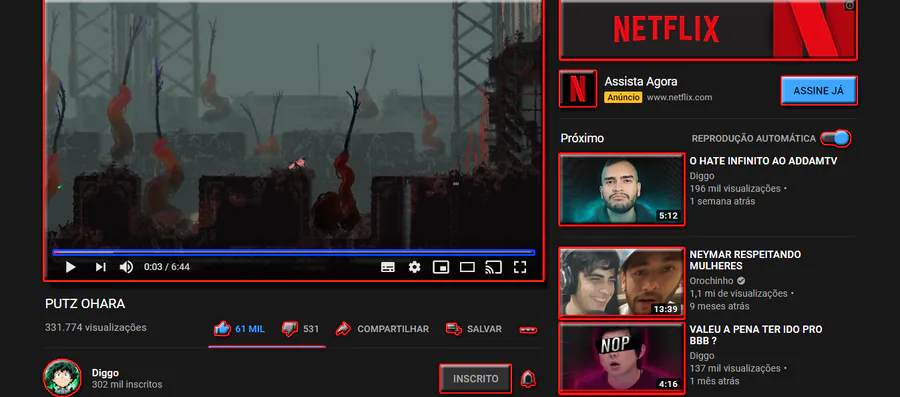
Task: Toggle Reprodução Automática switch
Action: click(x=835, y=138)
